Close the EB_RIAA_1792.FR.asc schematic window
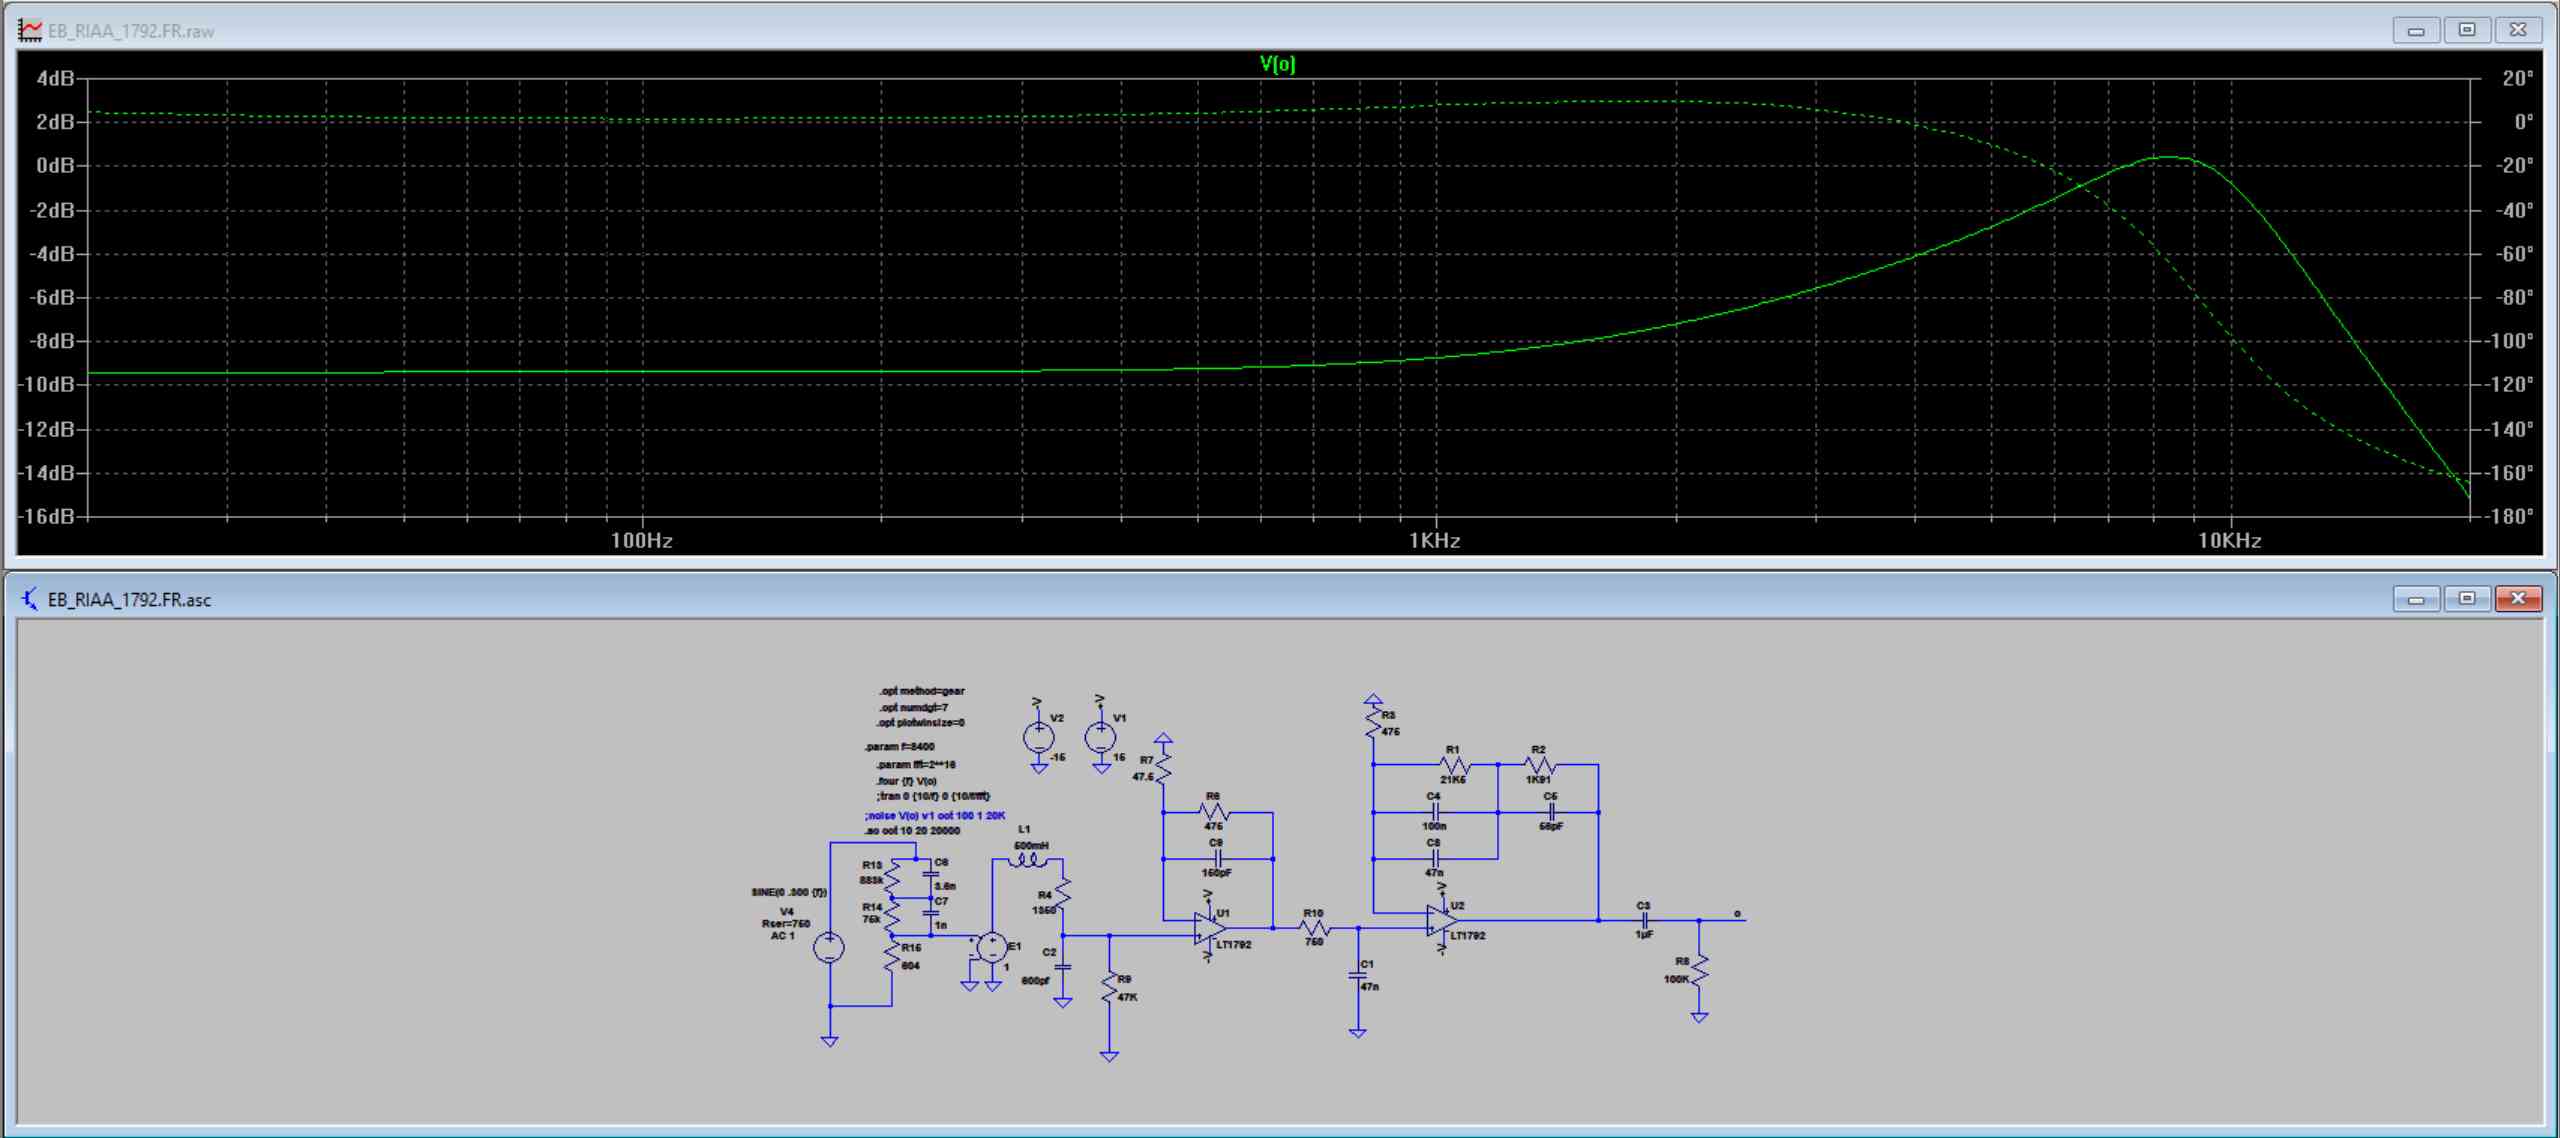 2518,598
